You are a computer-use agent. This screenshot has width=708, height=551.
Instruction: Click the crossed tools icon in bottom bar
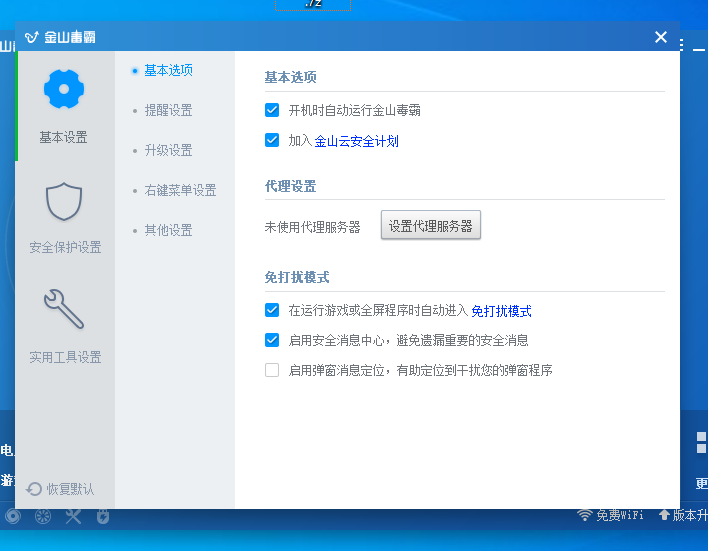73,516
